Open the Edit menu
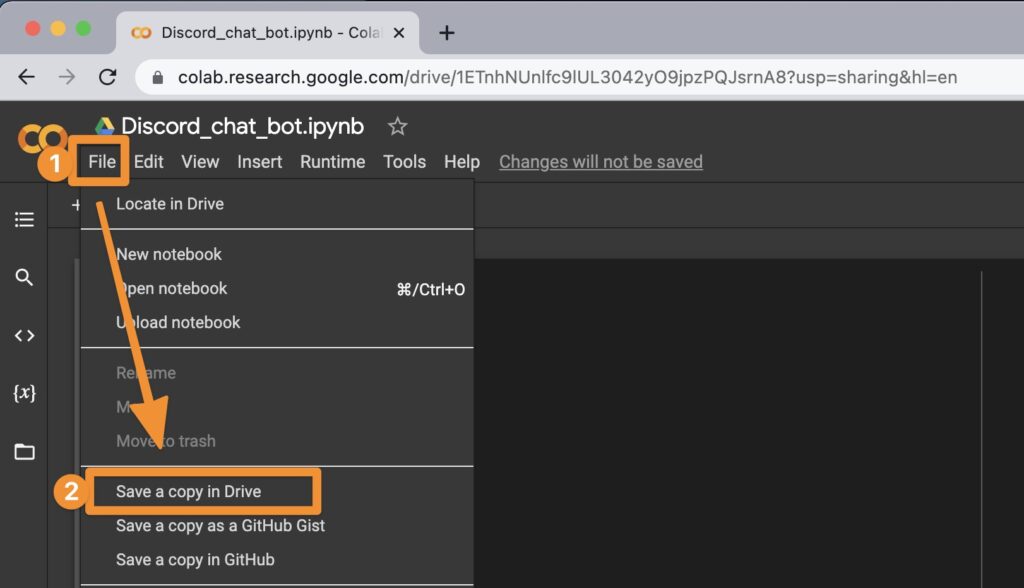This screenshot has height=588, width=1024. [x=149, y=161]
